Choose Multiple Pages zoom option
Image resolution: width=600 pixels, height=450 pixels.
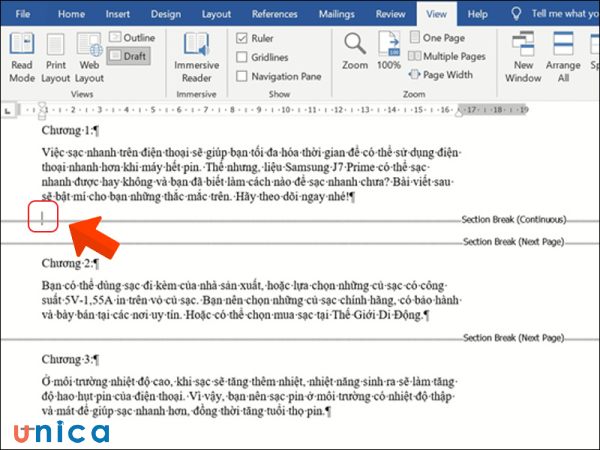tap(447, 56)
